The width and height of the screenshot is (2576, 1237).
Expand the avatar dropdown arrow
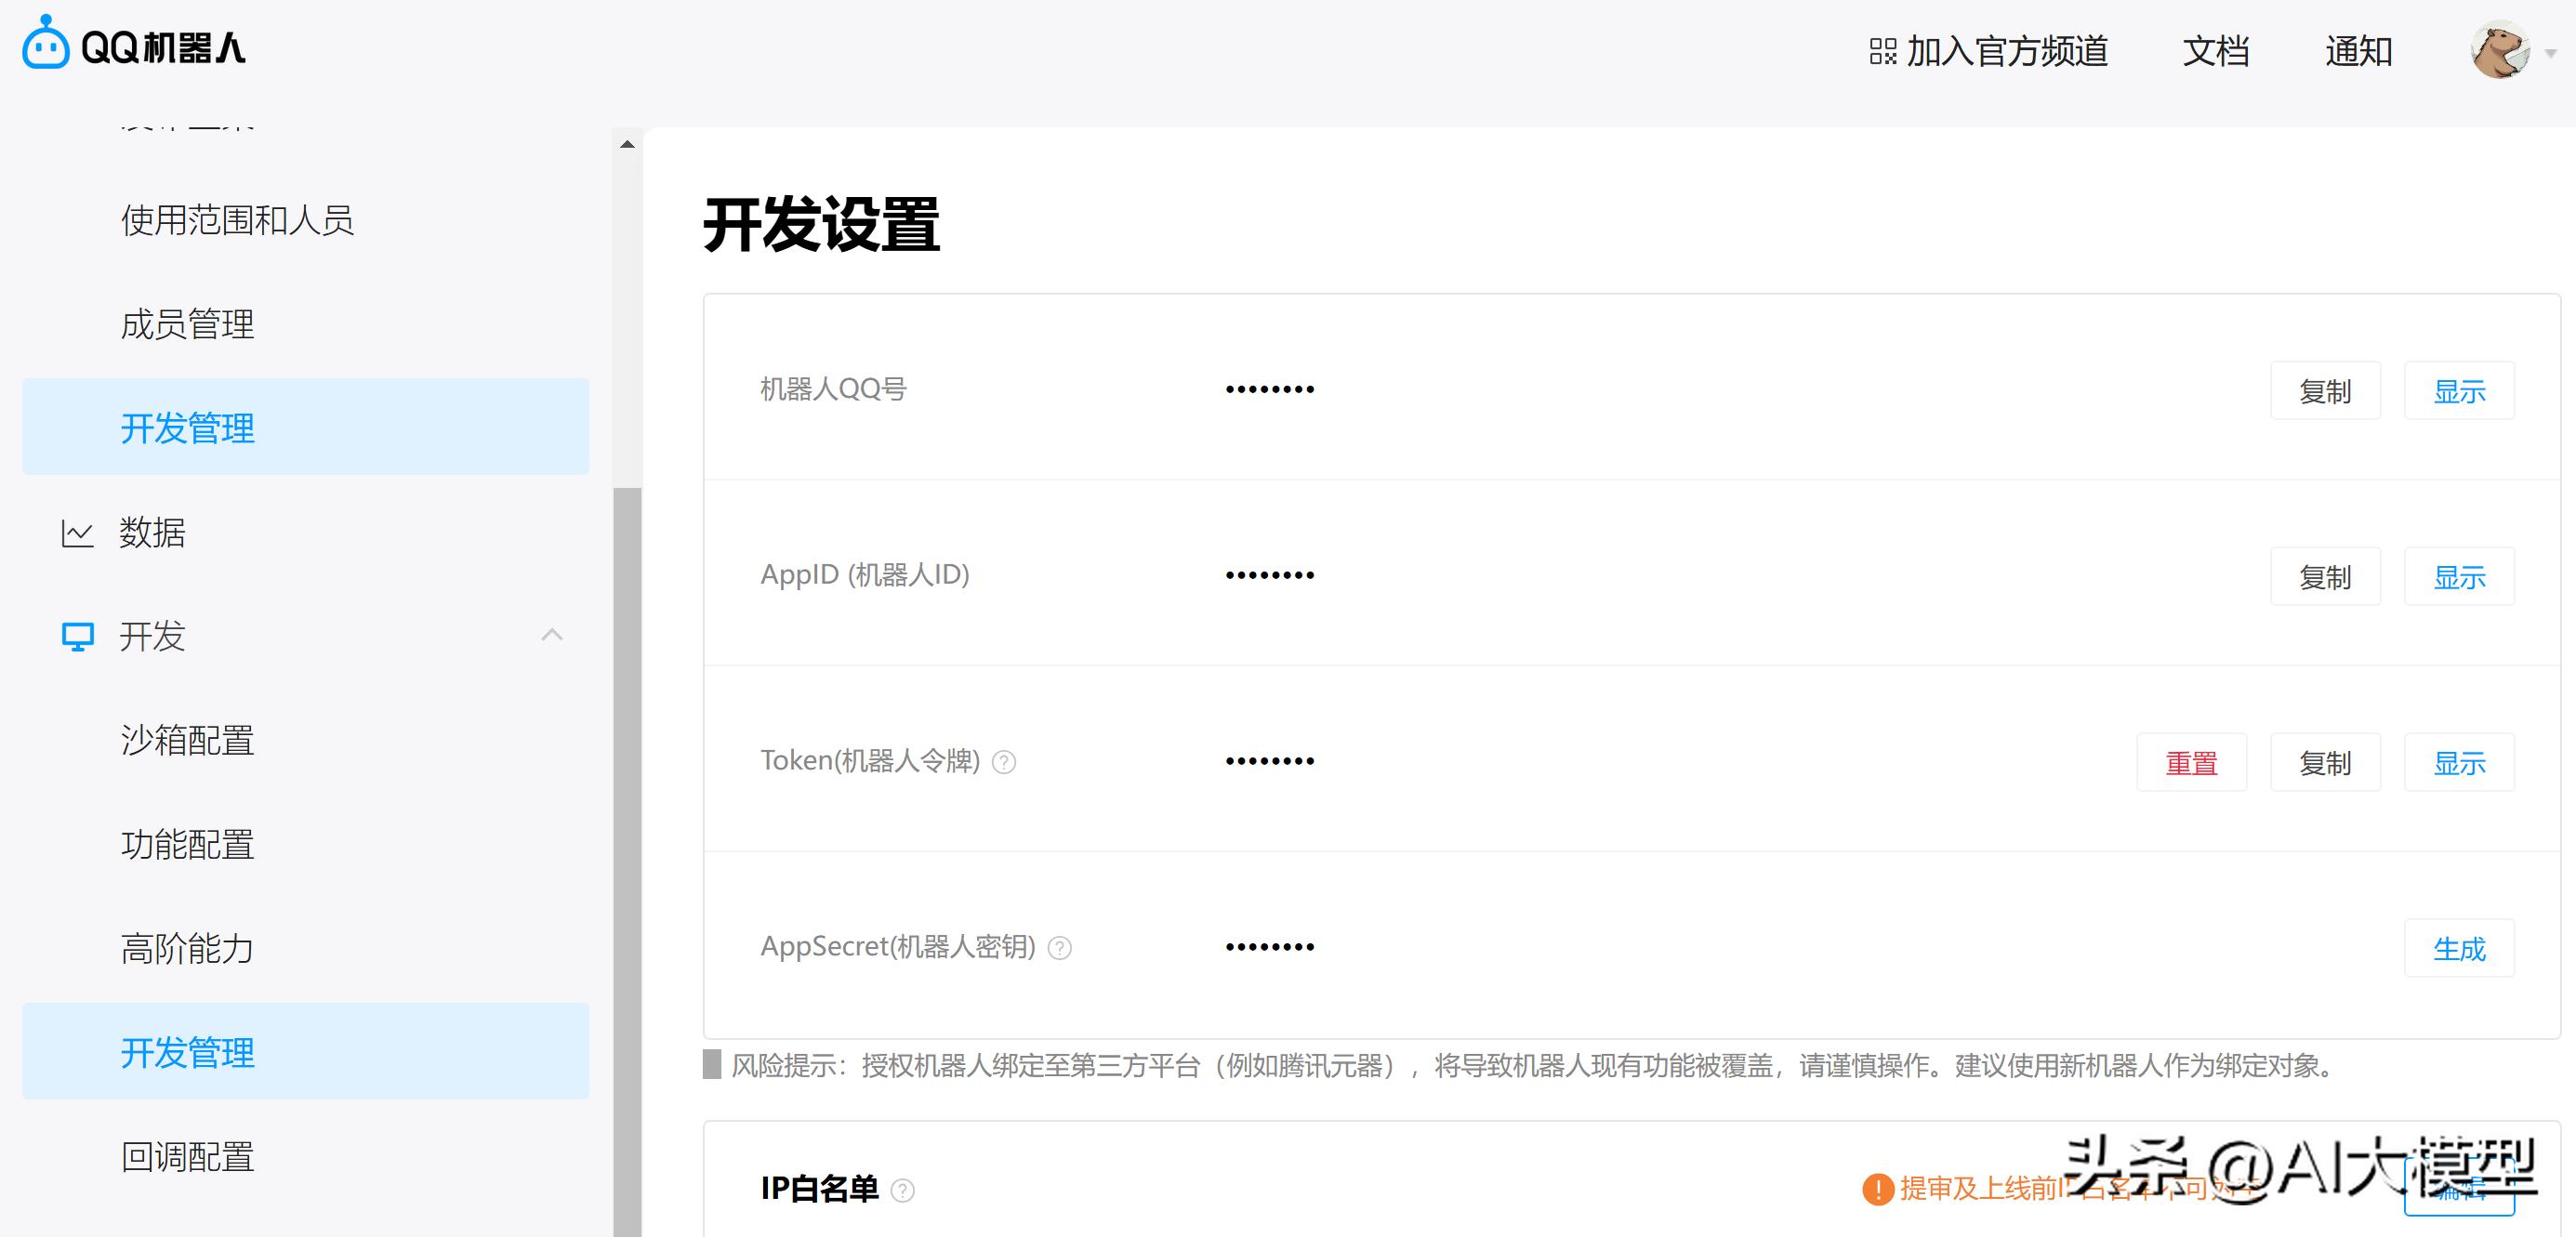click(x=2551, y=53)
